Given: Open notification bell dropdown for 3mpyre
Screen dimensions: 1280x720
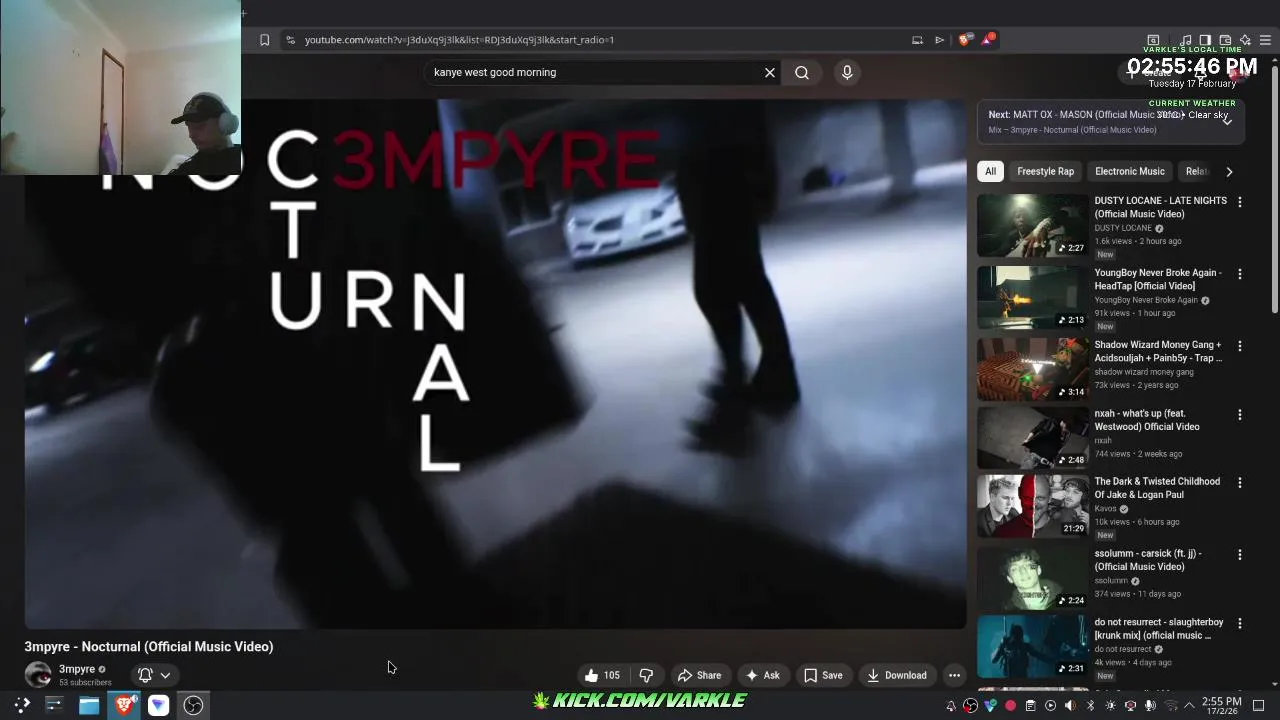Looking at the screenshot, I should (154, 675).
